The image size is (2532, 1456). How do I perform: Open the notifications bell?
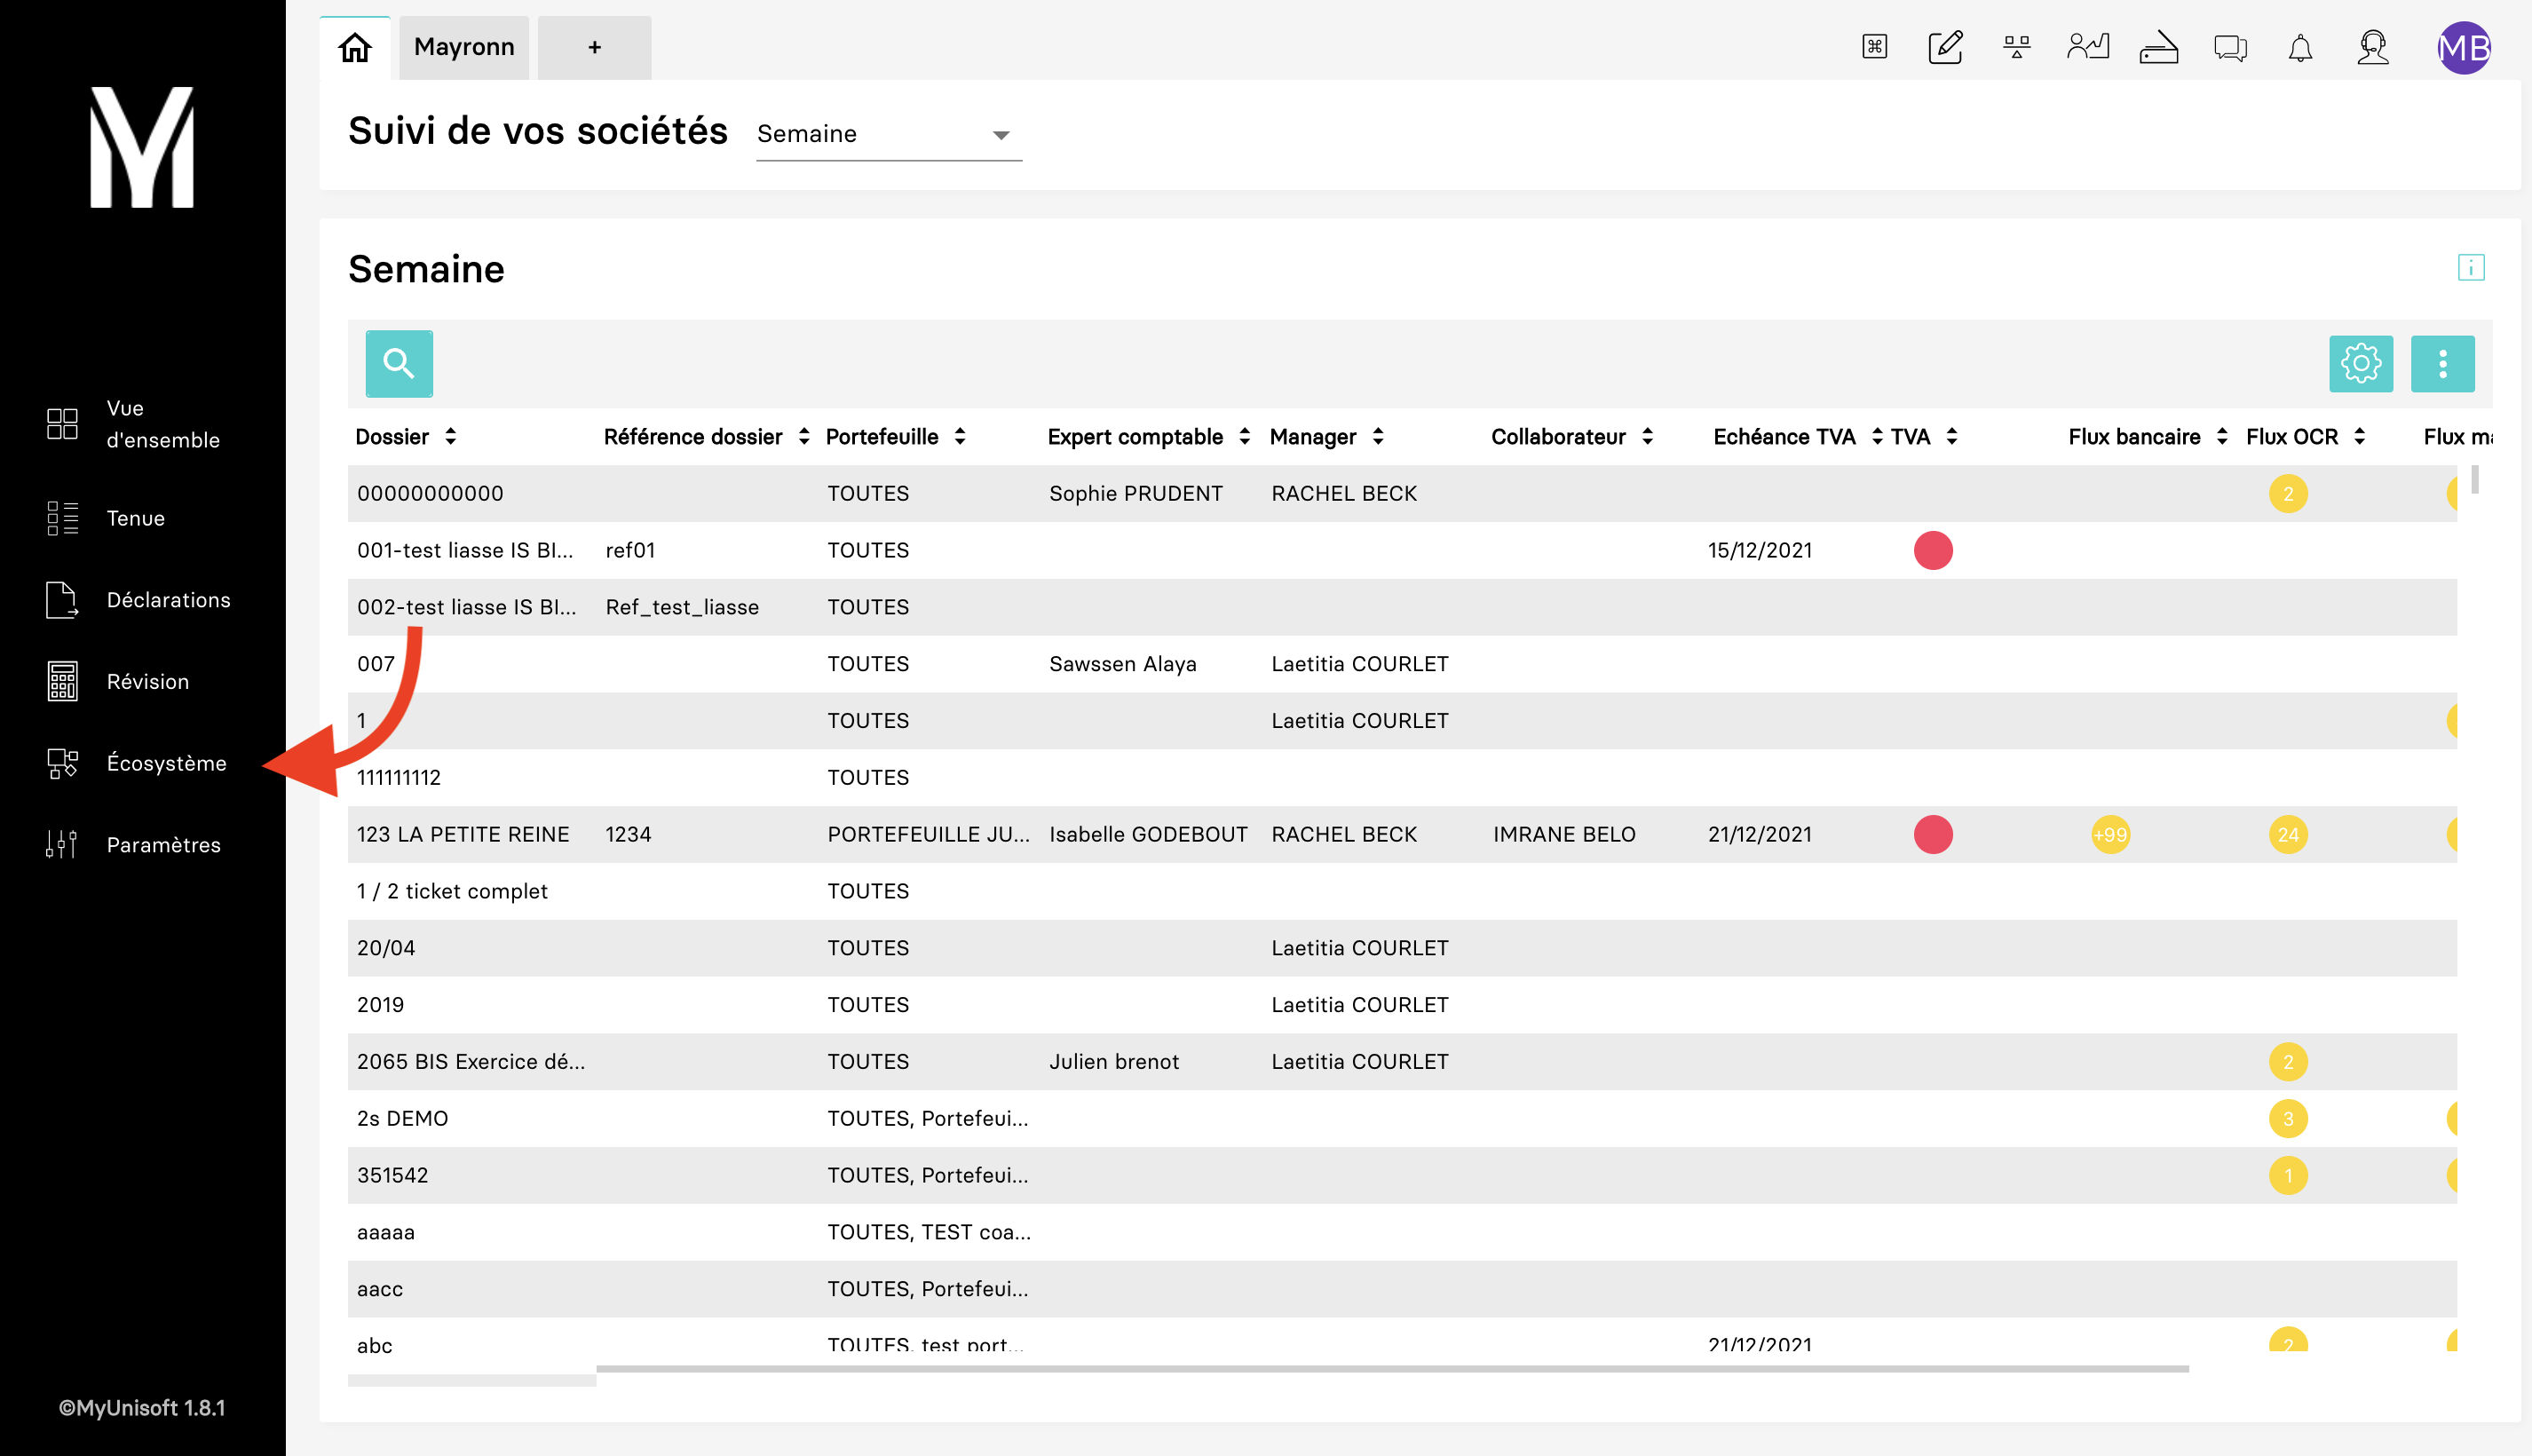point(2301,47)
